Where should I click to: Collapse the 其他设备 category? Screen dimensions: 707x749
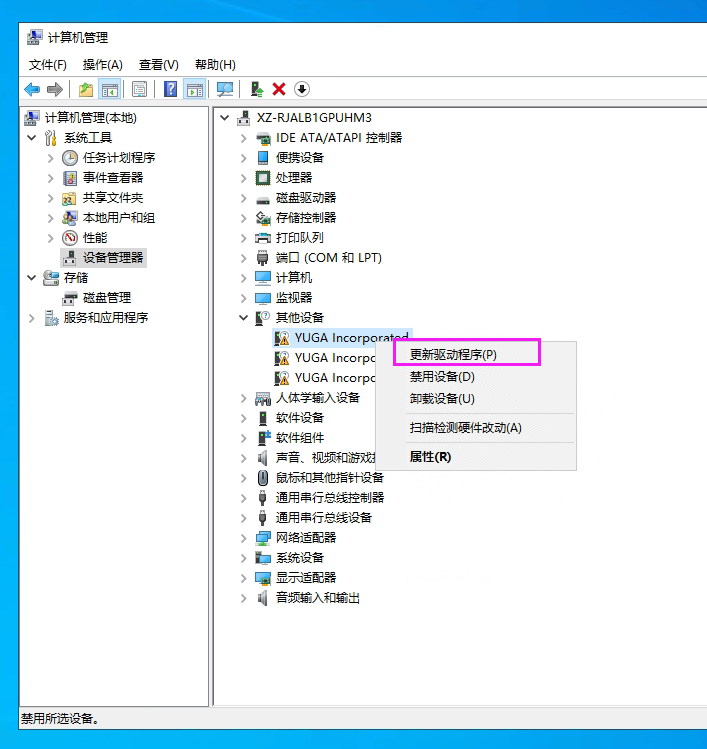point(243,318)
